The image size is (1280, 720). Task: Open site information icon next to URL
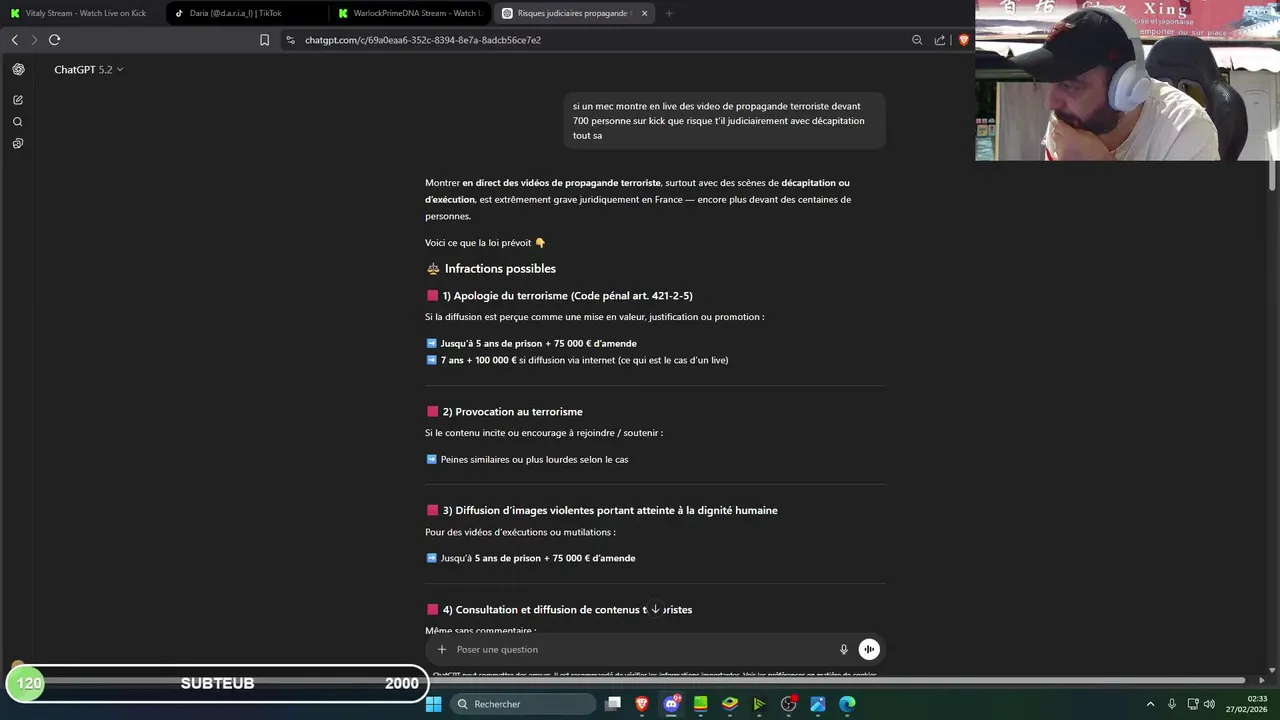[x=290, y=40]
